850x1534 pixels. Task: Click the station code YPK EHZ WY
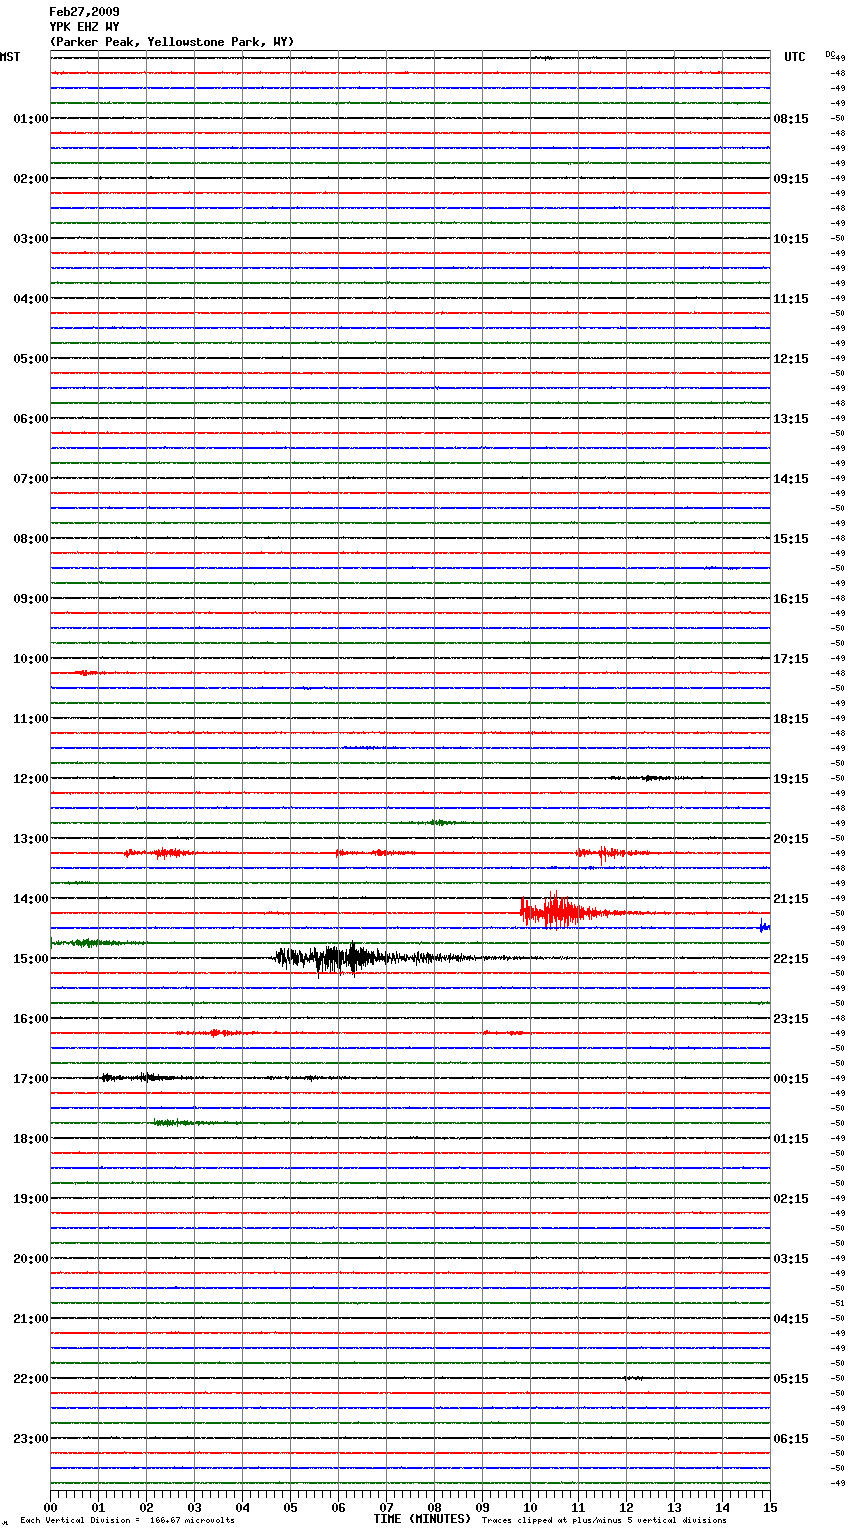(x=84, y=27)
